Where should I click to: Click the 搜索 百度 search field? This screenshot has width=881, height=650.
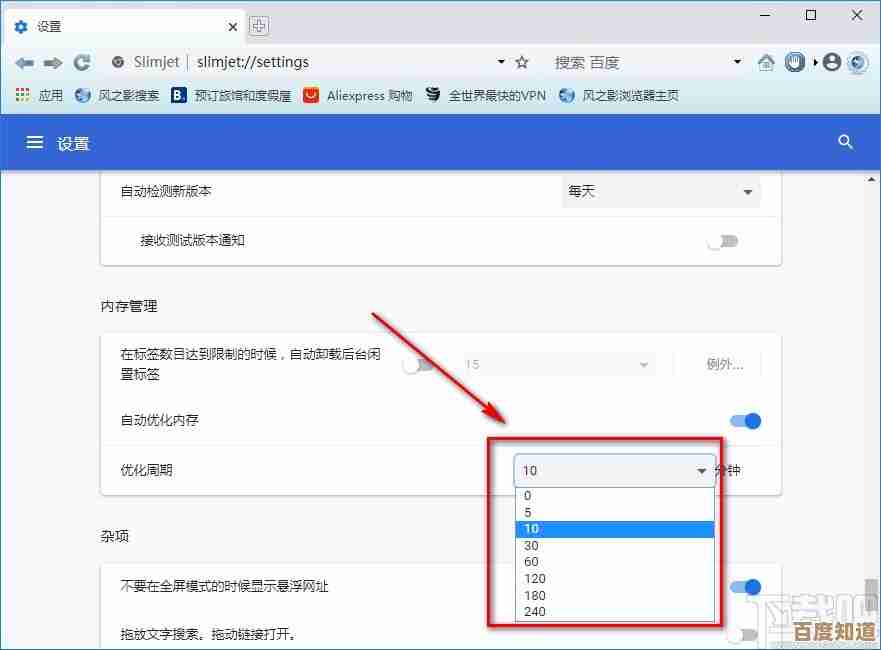pos(640,62)
